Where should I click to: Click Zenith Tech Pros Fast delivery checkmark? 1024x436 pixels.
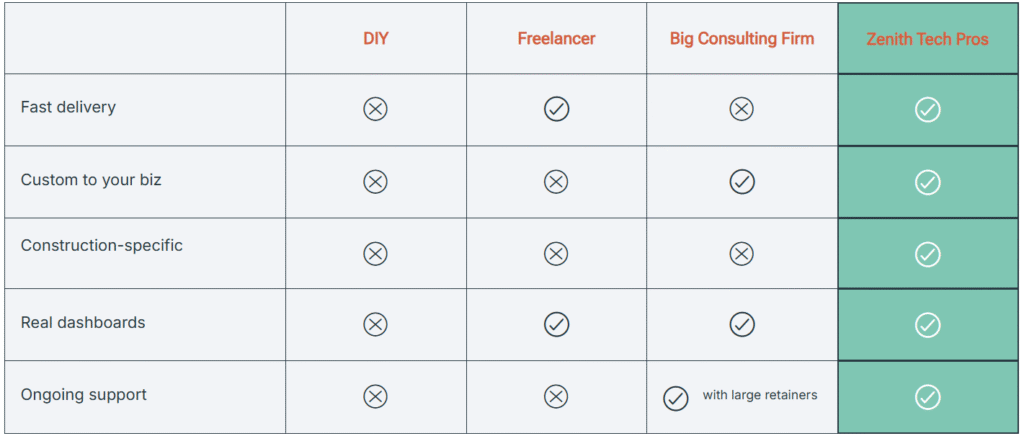click(927, 109)
